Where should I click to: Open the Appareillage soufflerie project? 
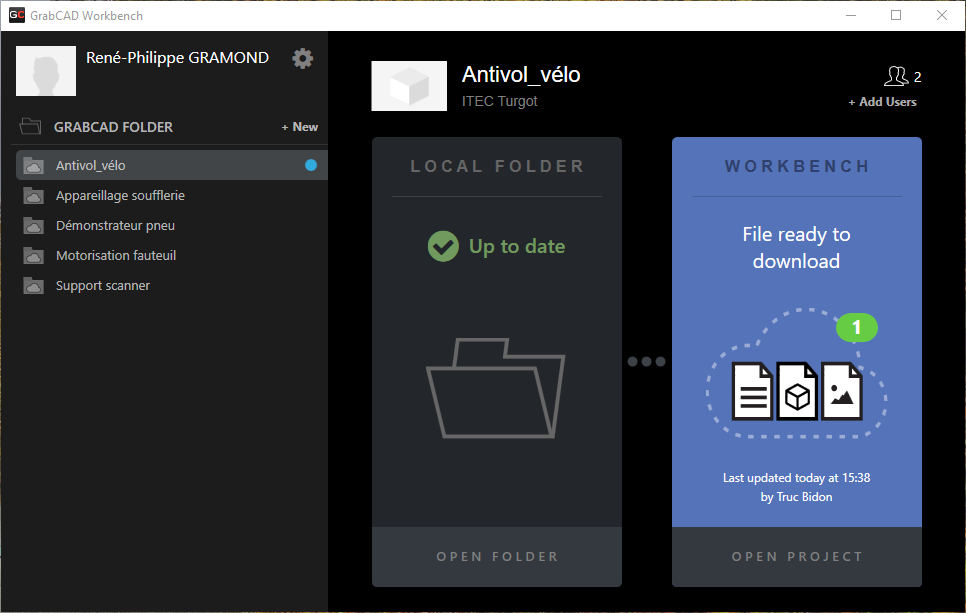172,195
